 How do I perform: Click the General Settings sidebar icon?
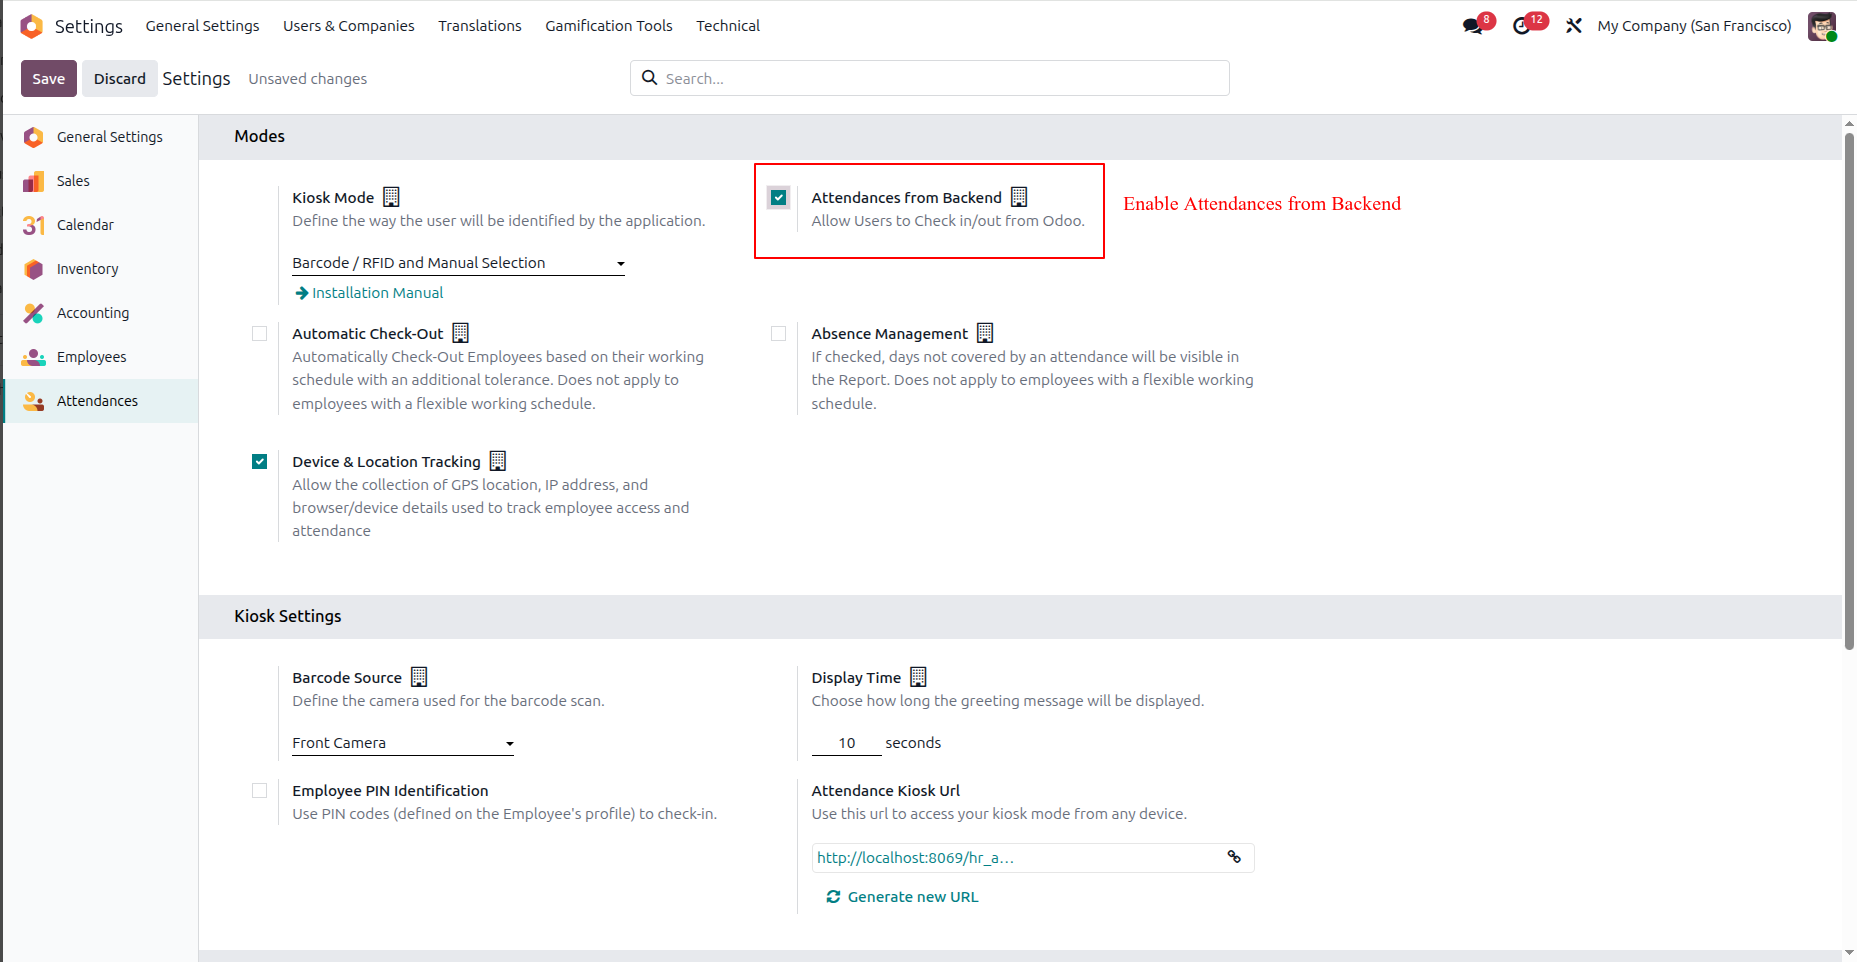click(34, 137)
